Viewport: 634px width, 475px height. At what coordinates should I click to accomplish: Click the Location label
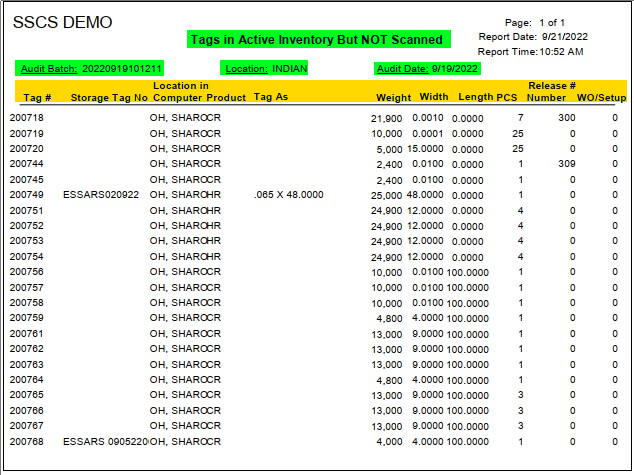(x=246, y=69)
